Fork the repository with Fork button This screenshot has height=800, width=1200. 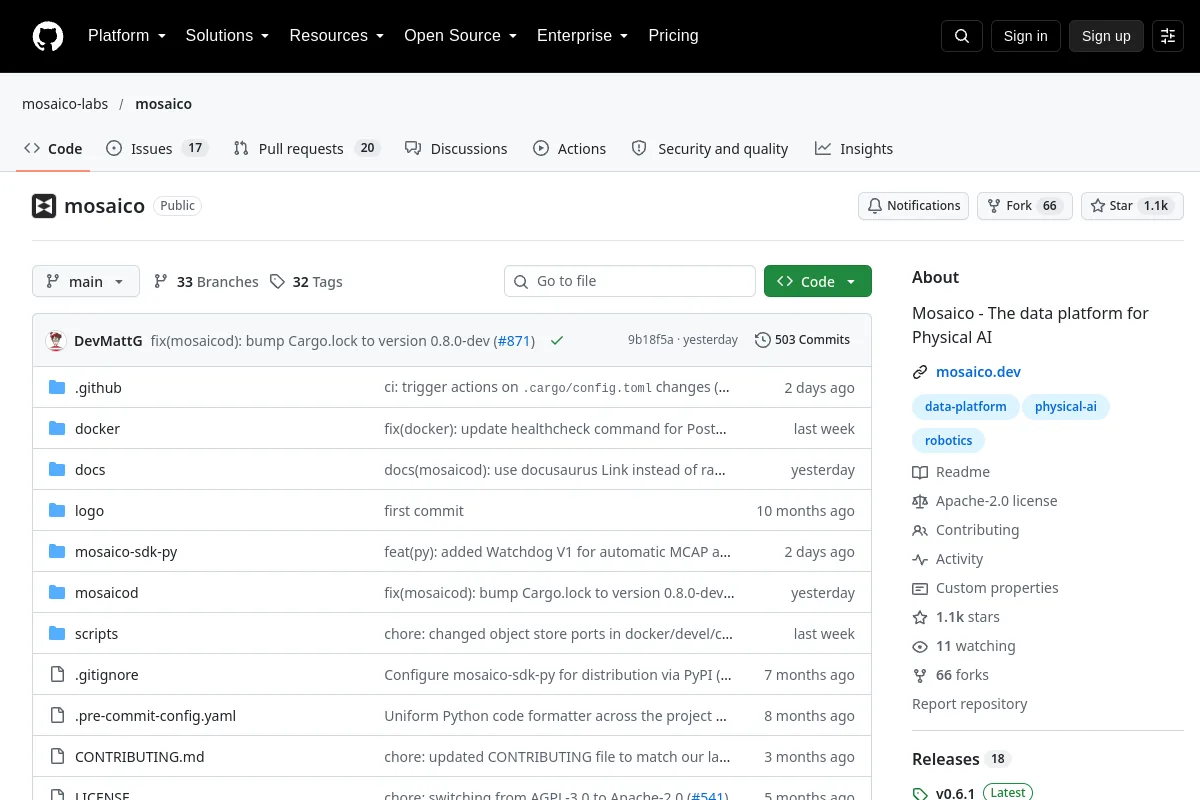pos(1024,206)
